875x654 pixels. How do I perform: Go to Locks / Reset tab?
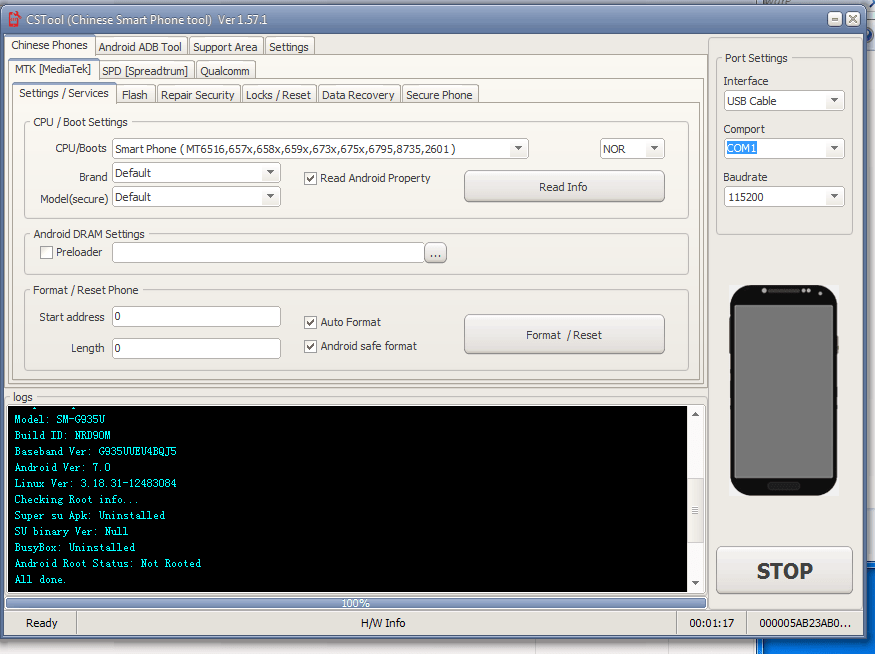point(278,95)
